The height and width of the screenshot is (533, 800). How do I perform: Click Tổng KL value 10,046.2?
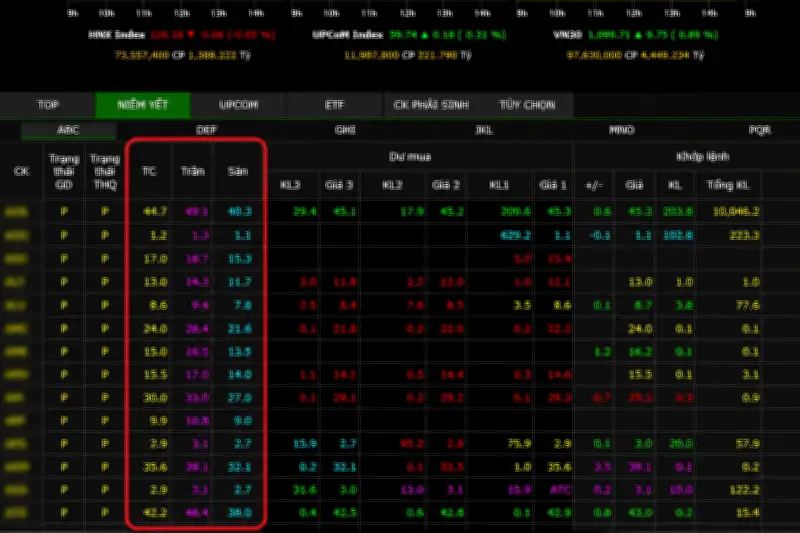tap(736, 212)
